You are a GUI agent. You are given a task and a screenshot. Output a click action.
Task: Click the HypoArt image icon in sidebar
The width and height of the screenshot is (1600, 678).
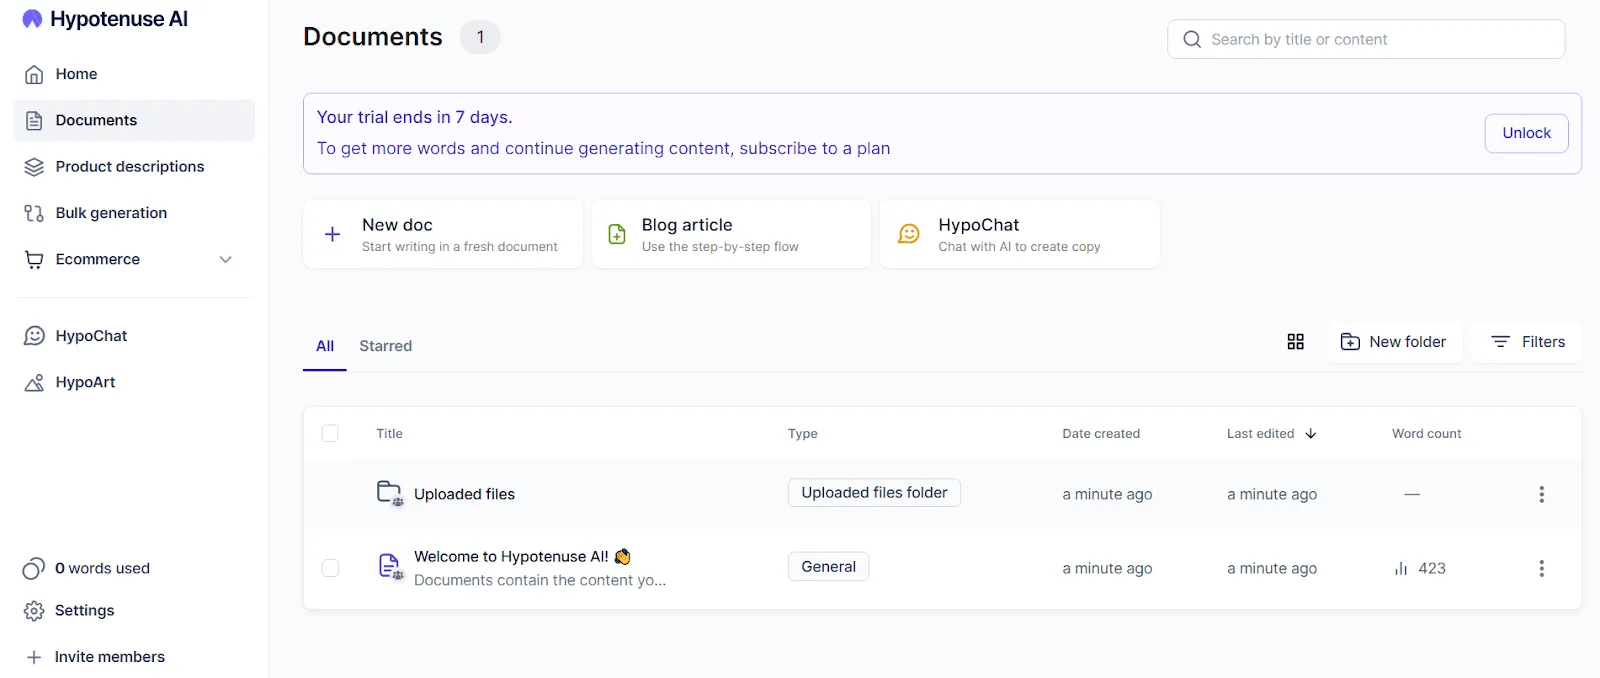coord(34,382)
